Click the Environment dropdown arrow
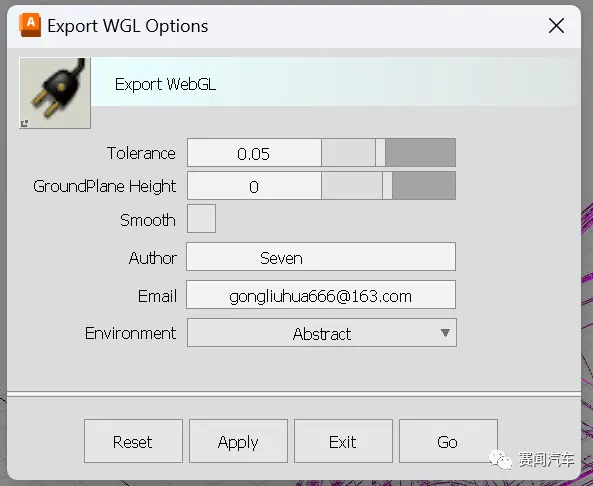 coord(445,333)
